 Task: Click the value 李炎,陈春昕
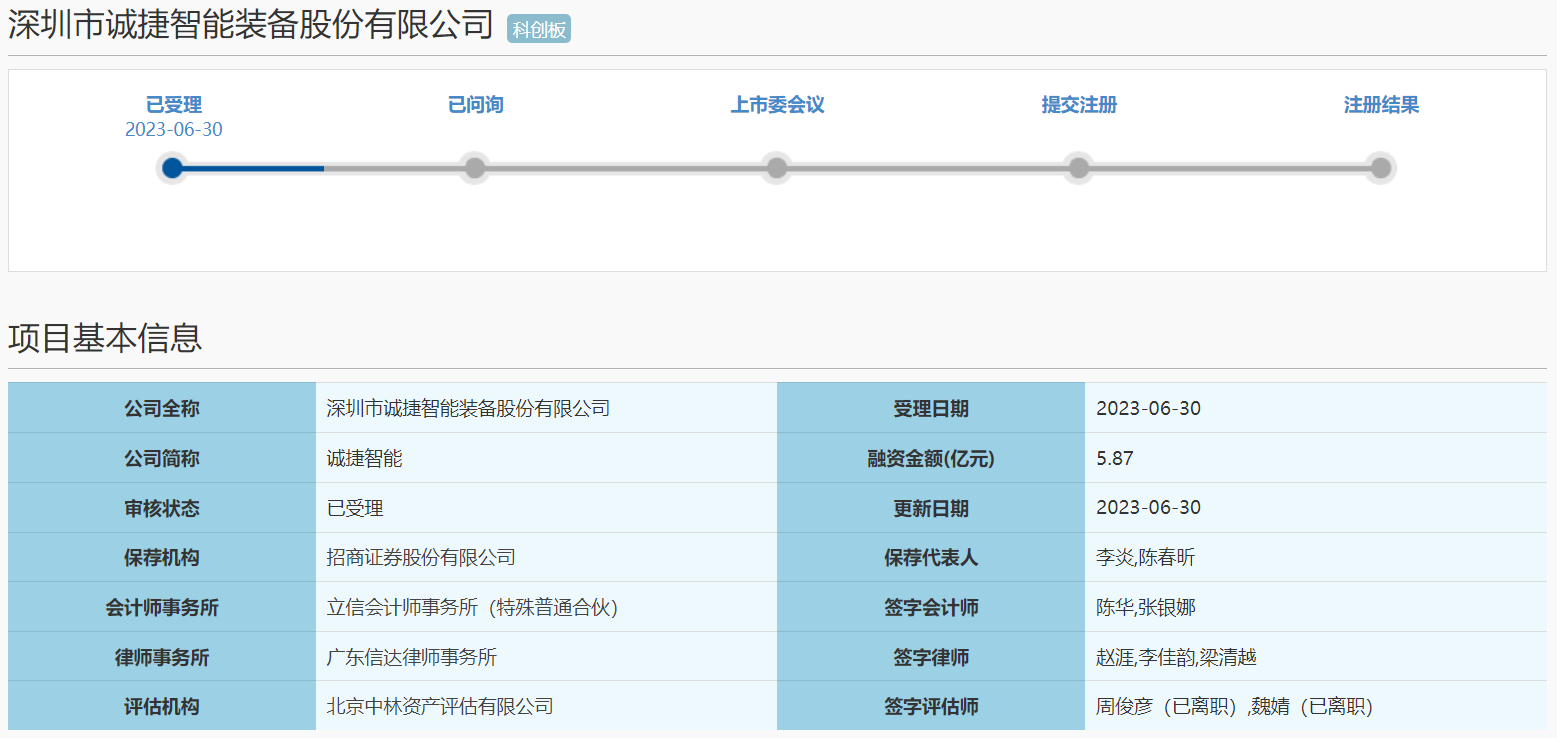[x=1146, y=557]
